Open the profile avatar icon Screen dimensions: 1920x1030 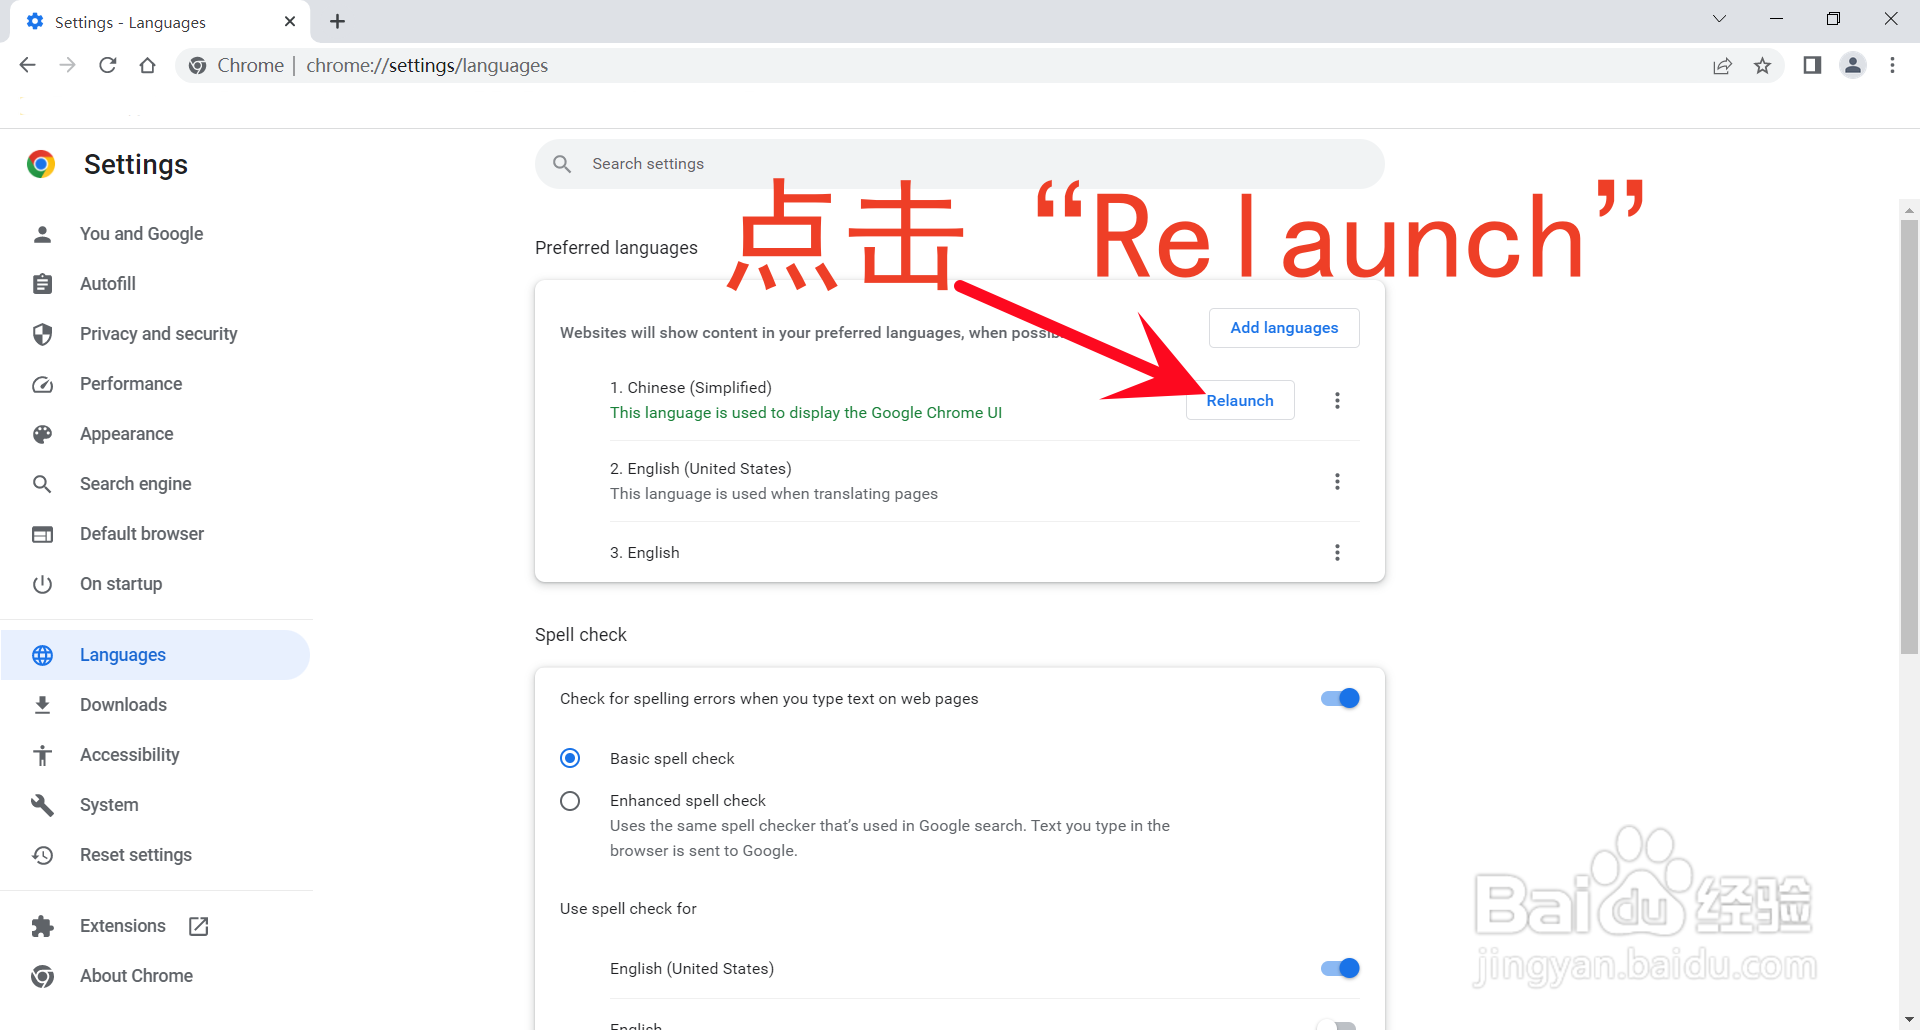click(1853, 65)
